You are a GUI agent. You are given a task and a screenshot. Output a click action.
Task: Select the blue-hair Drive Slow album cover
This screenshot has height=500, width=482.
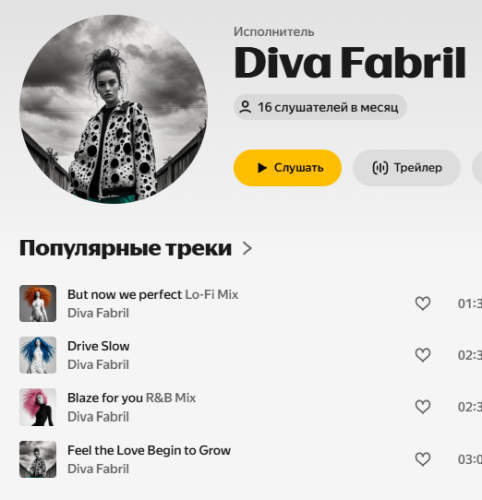[x=38, y=355]
